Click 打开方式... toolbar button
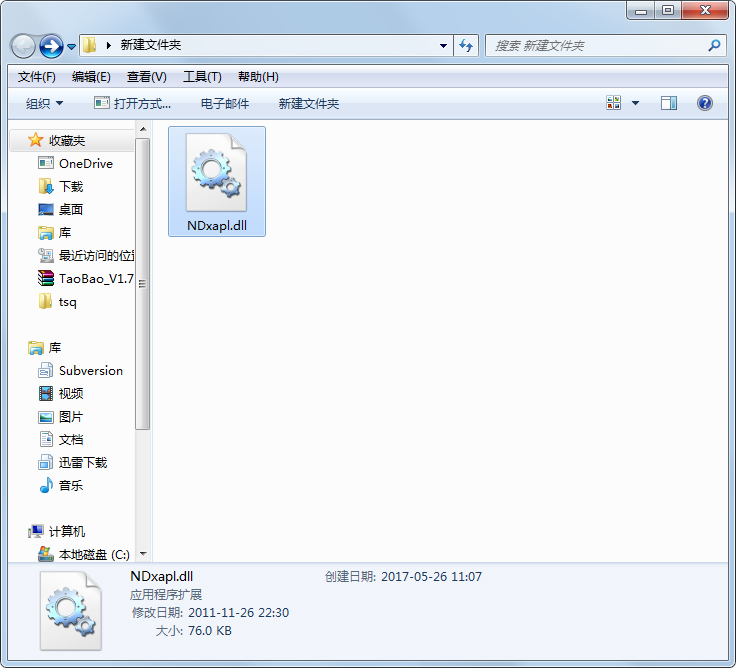Screen dimensions: 736x668 pyautogui.click(x=132, y=103)
